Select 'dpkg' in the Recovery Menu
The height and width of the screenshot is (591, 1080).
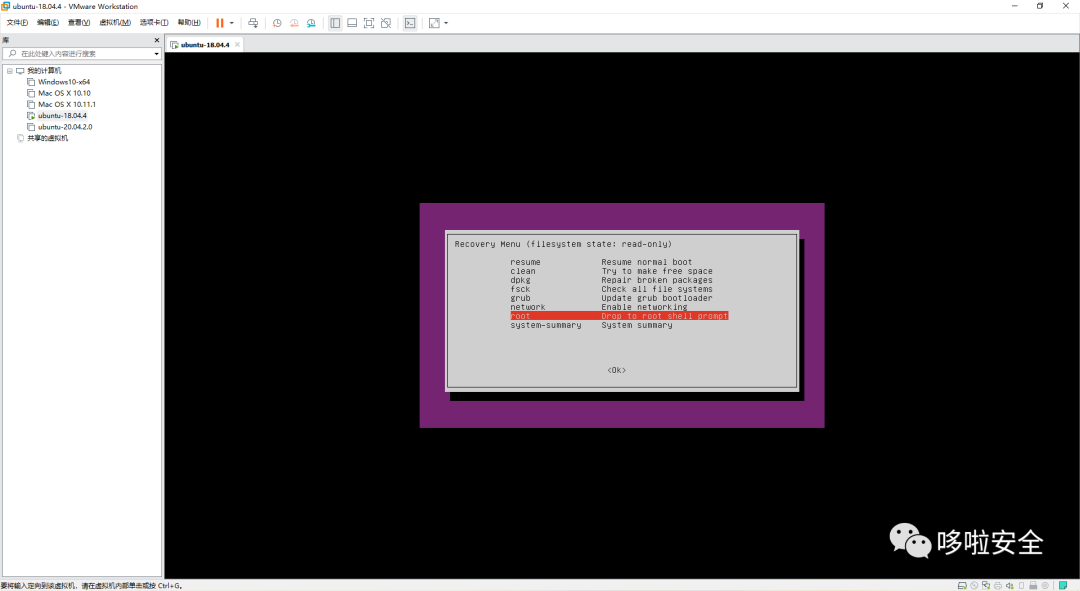[521, 280]
